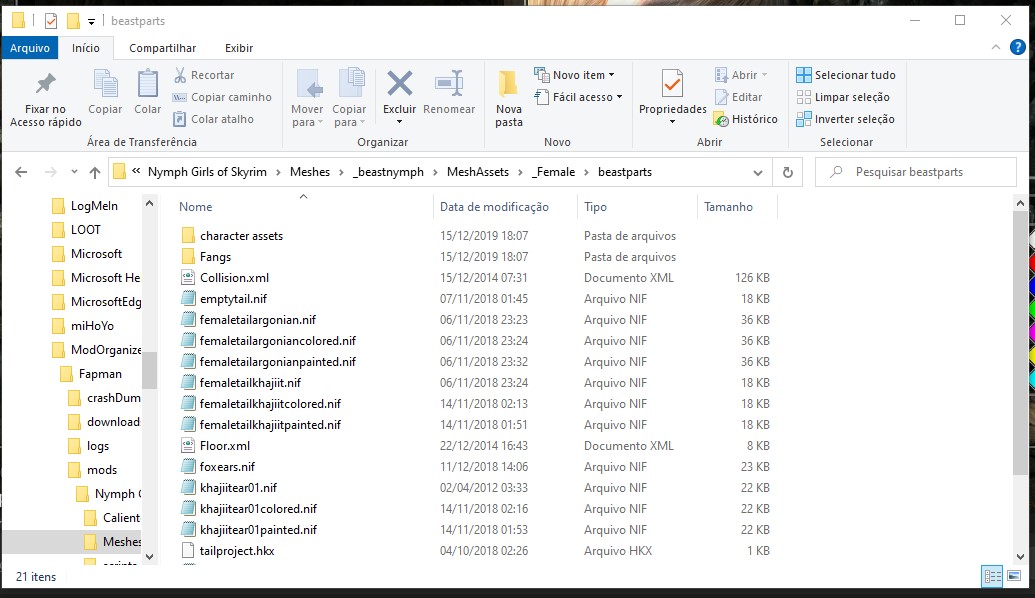
Task: Navigate to Meshes in the breadcrumb
Action: (x=310, y=172)
